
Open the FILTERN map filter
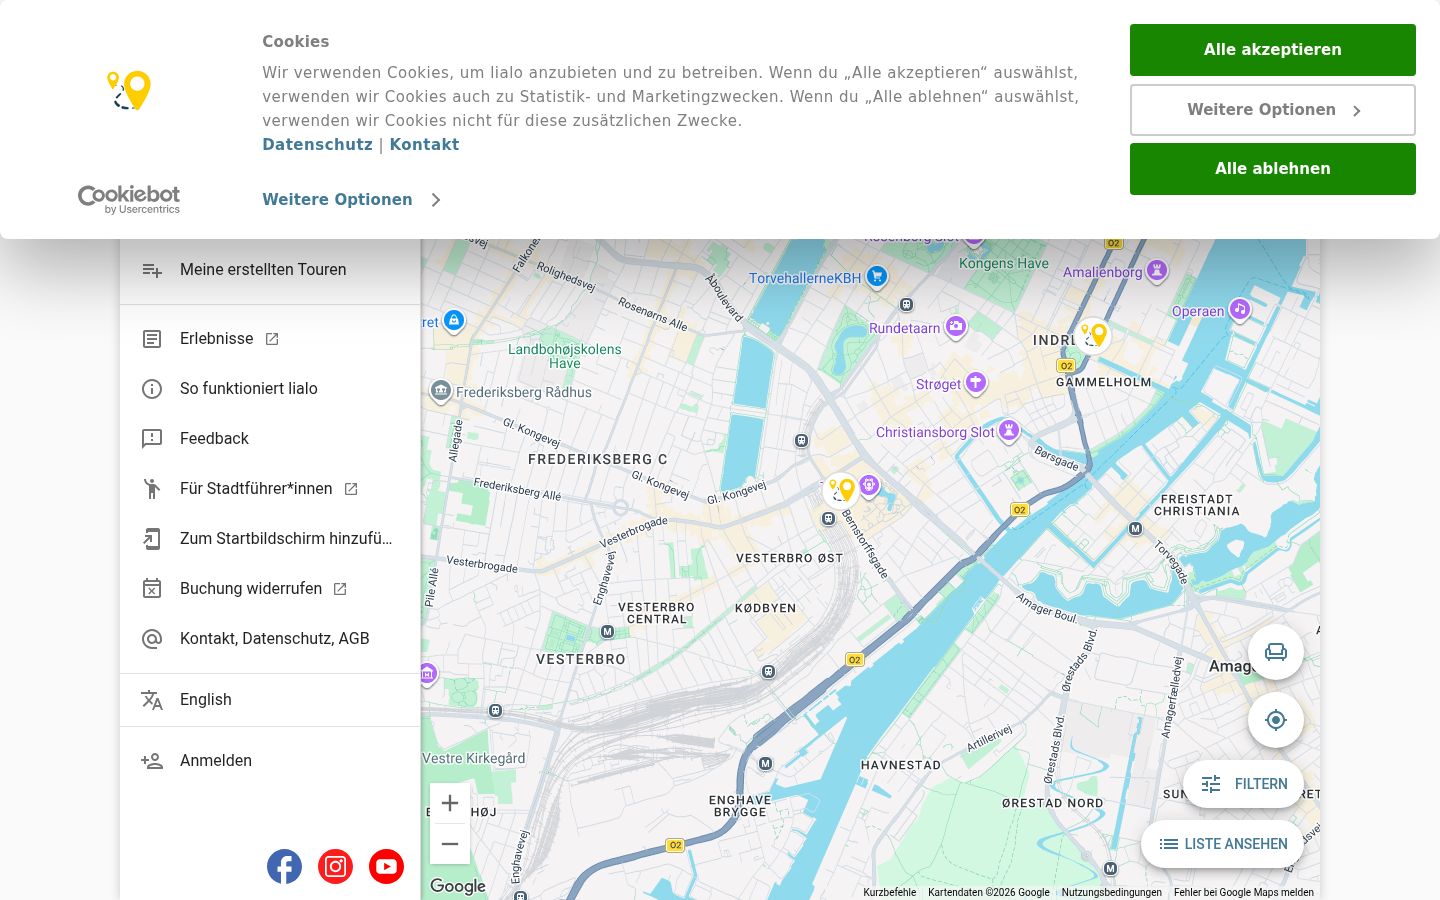1243,784
